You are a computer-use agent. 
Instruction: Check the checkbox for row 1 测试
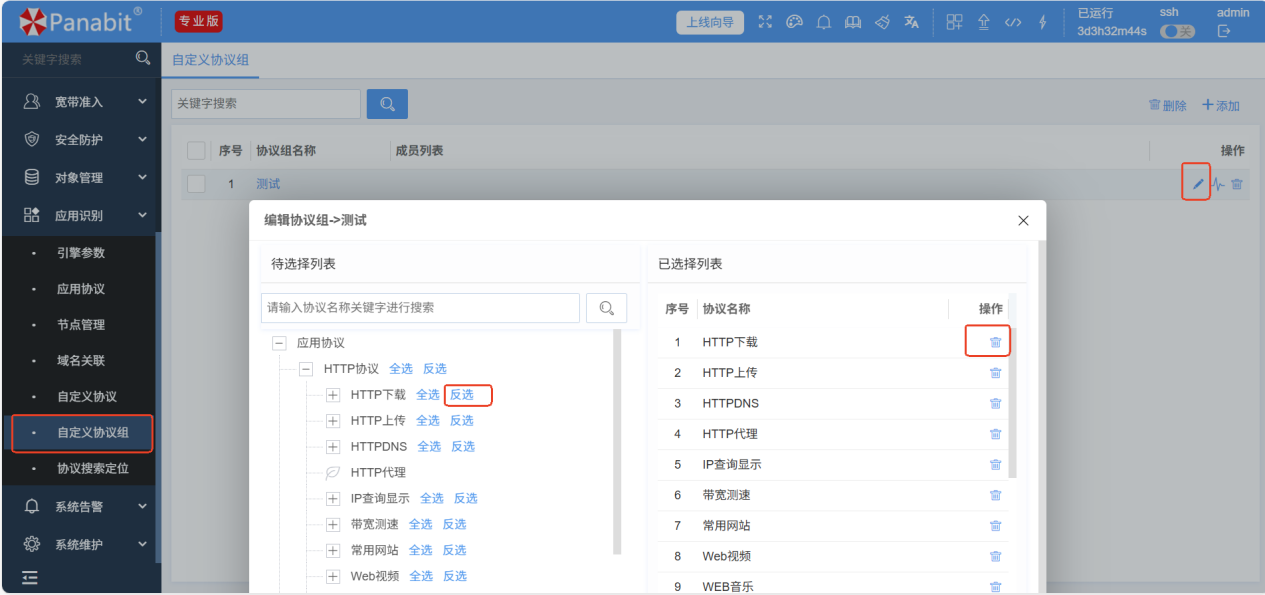click(x=197, y=184)
